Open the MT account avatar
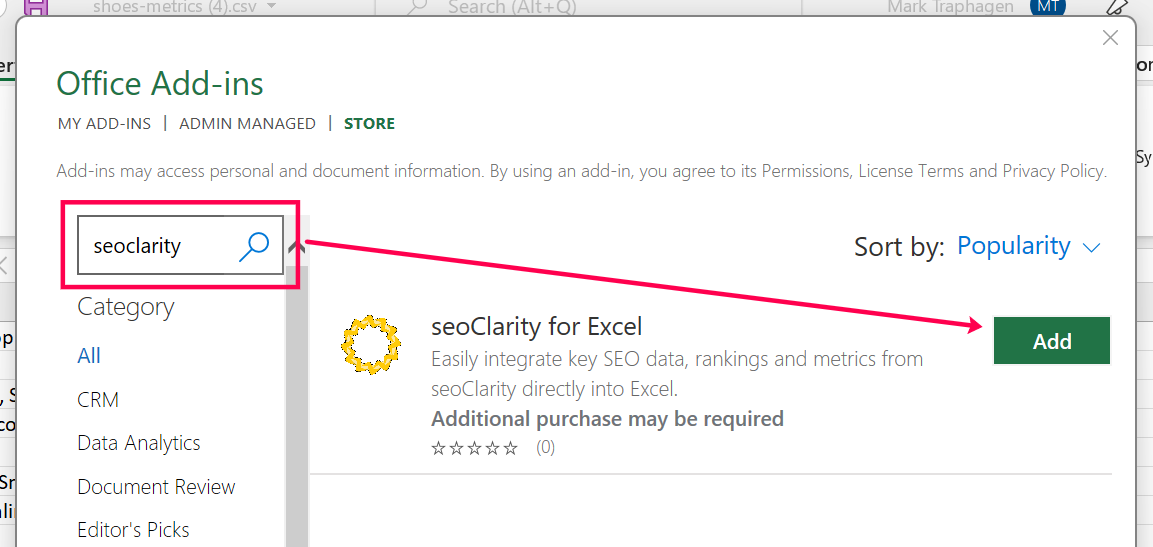 click(1048, 7)
